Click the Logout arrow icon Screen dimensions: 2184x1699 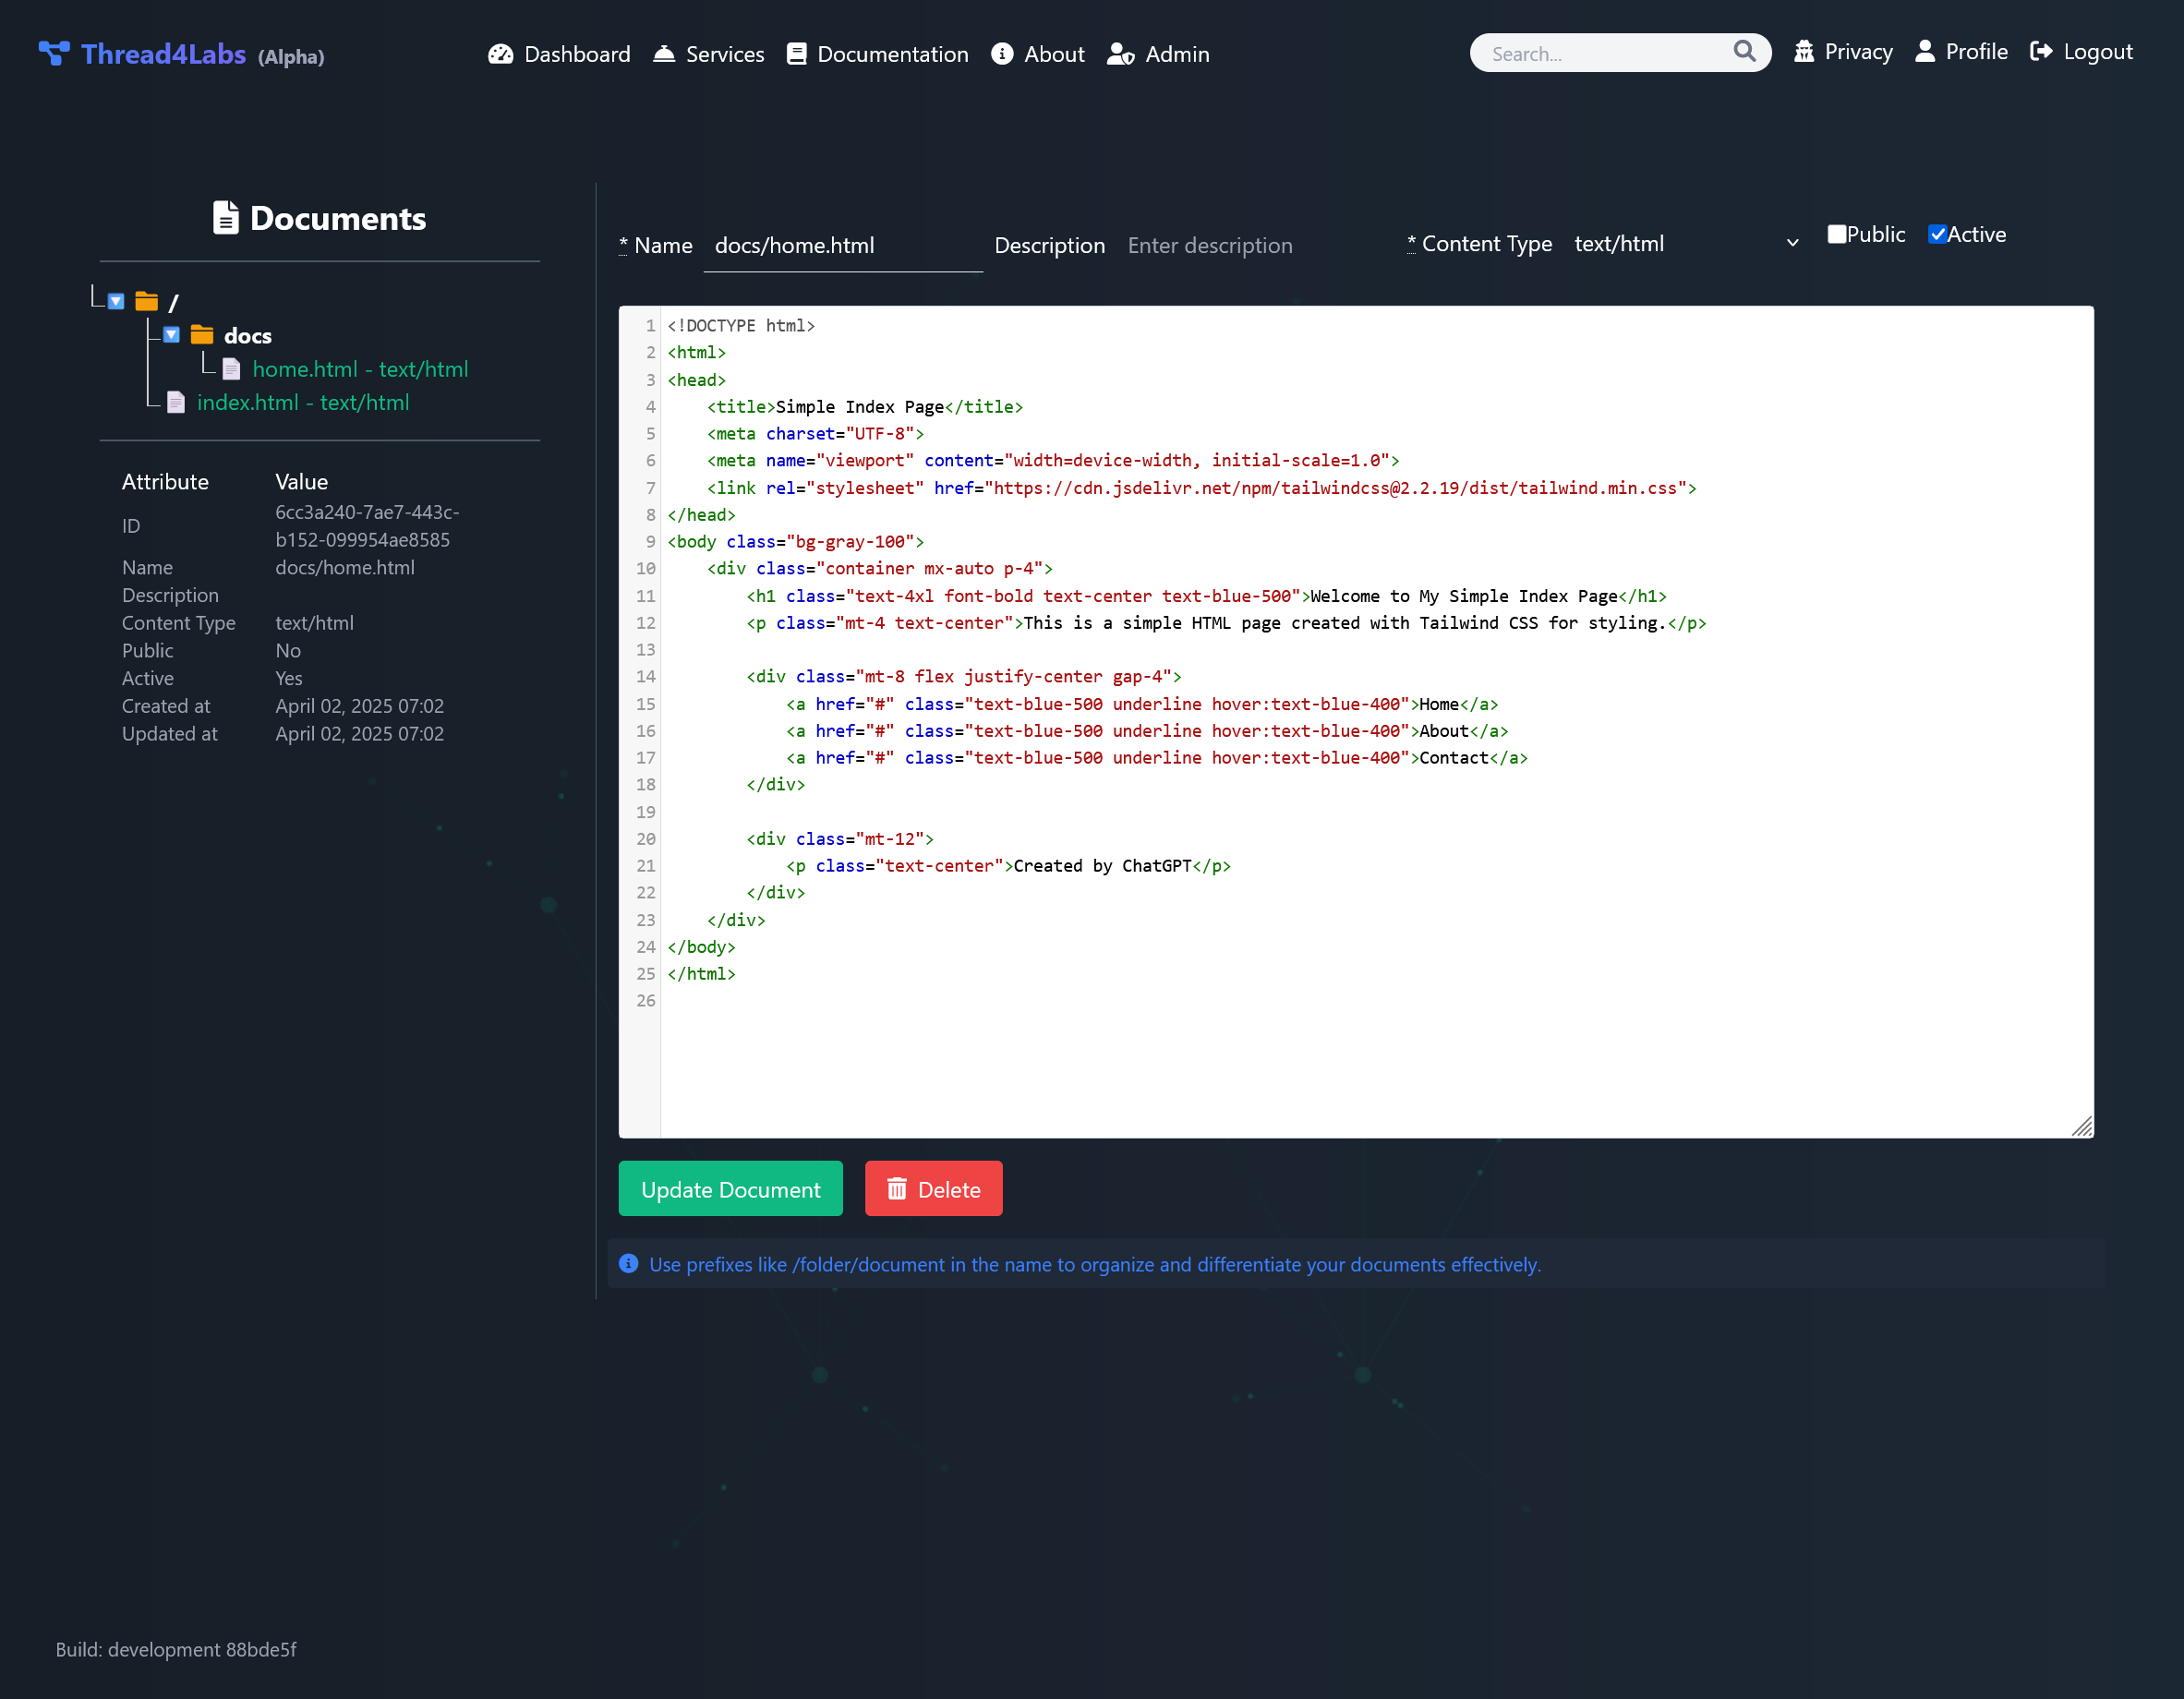[x=2041, y=51]
